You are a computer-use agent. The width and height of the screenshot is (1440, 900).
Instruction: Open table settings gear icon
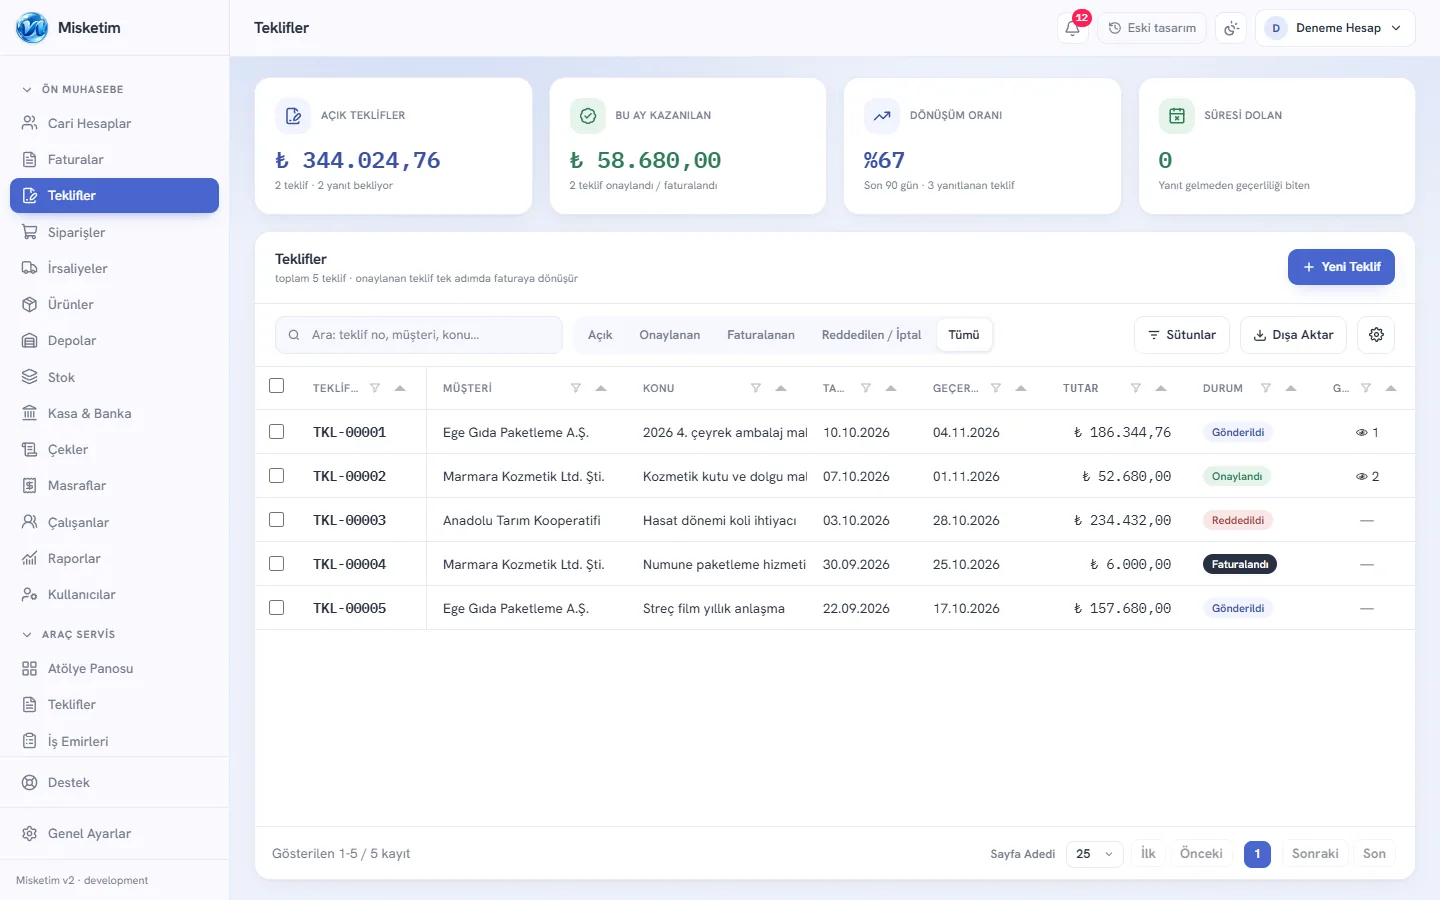tap(1376, 335)
